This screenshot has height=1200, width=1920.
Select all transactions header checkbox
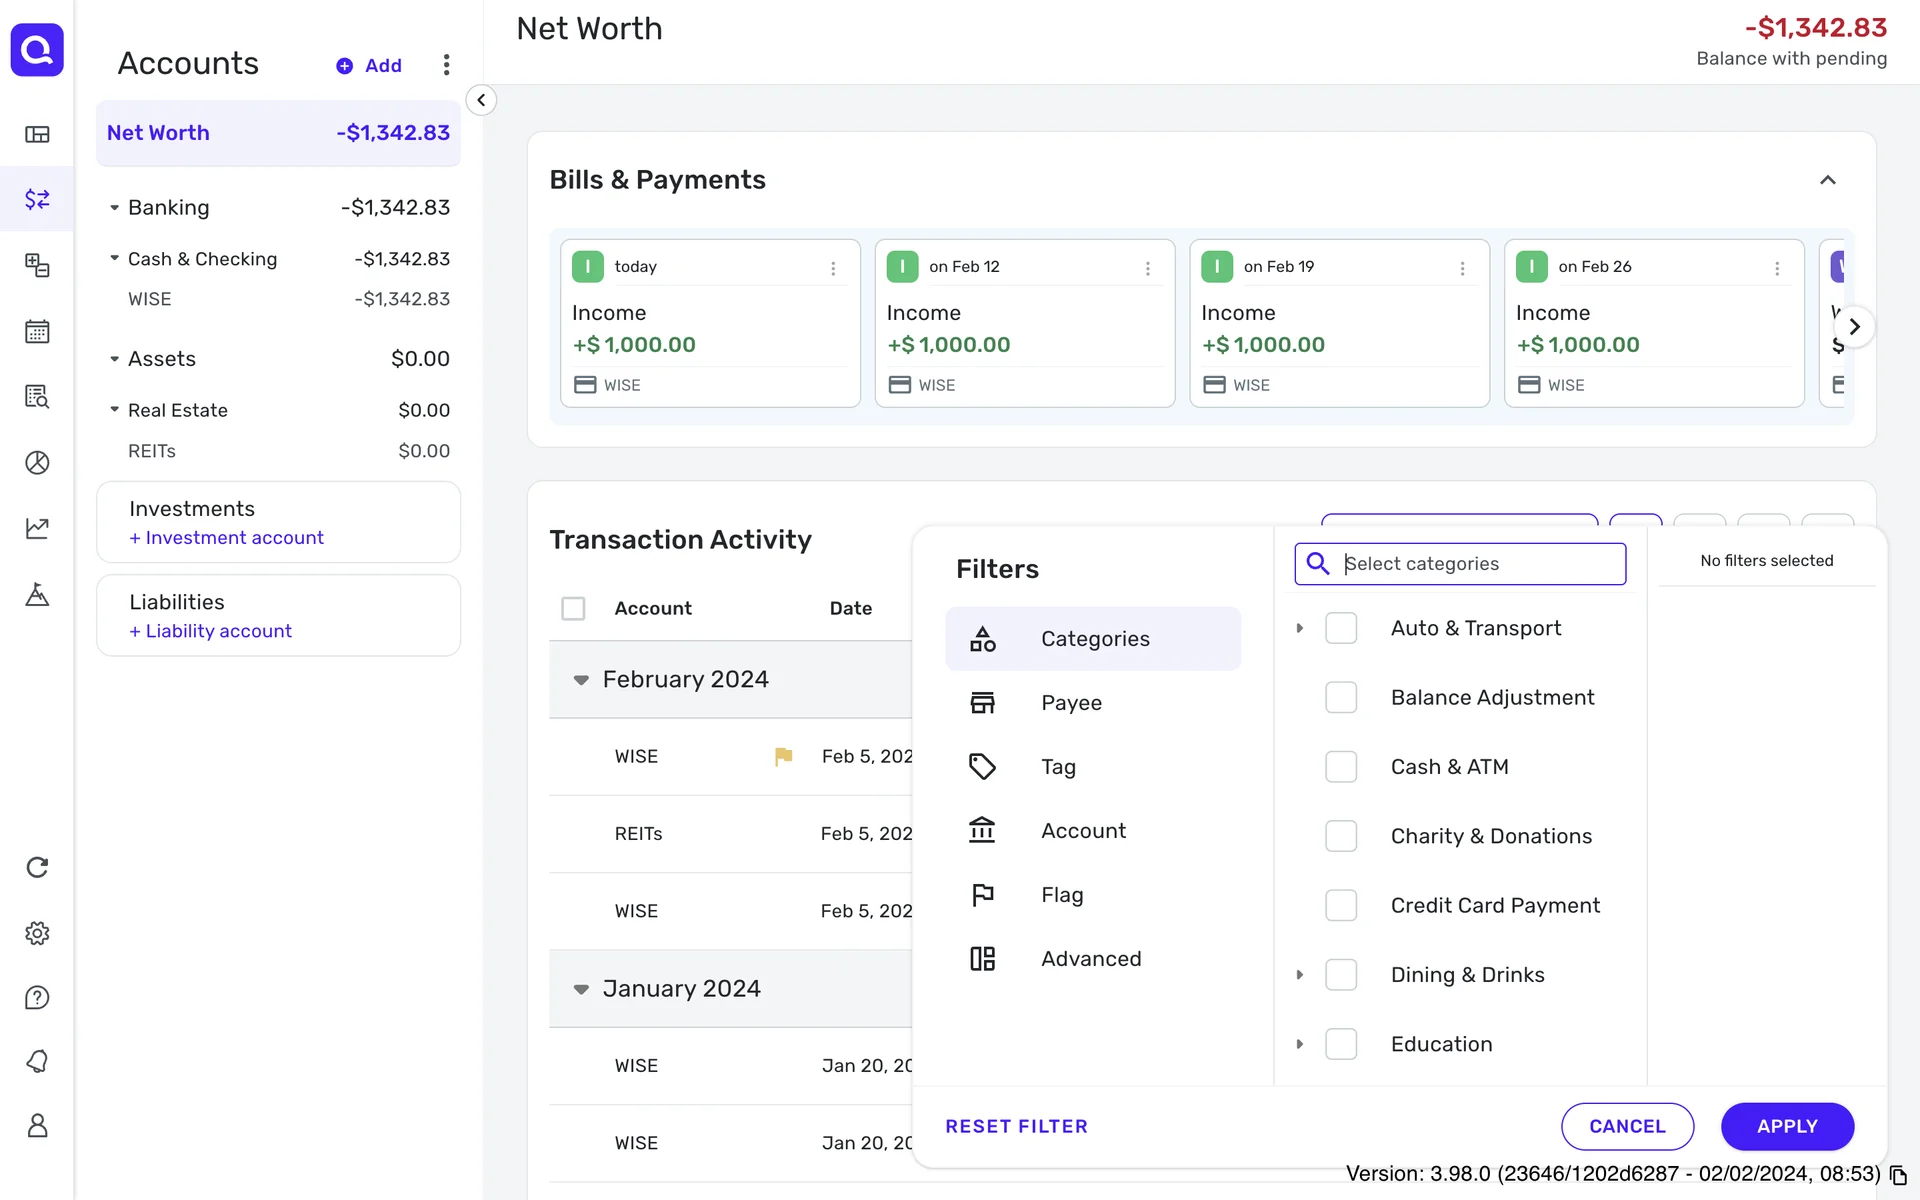[573, 609]
